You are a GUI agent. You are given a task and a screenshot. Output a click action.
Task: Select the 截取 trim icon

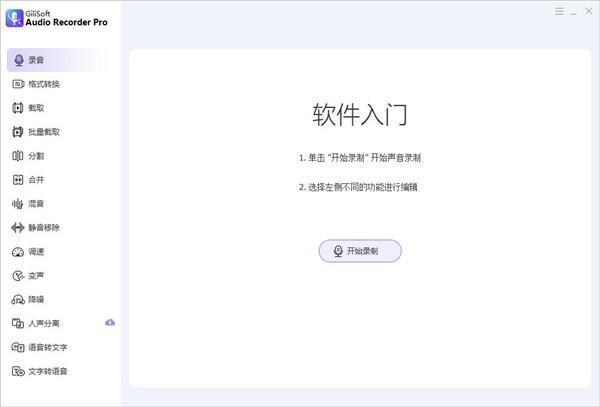[x=18, y=108]
